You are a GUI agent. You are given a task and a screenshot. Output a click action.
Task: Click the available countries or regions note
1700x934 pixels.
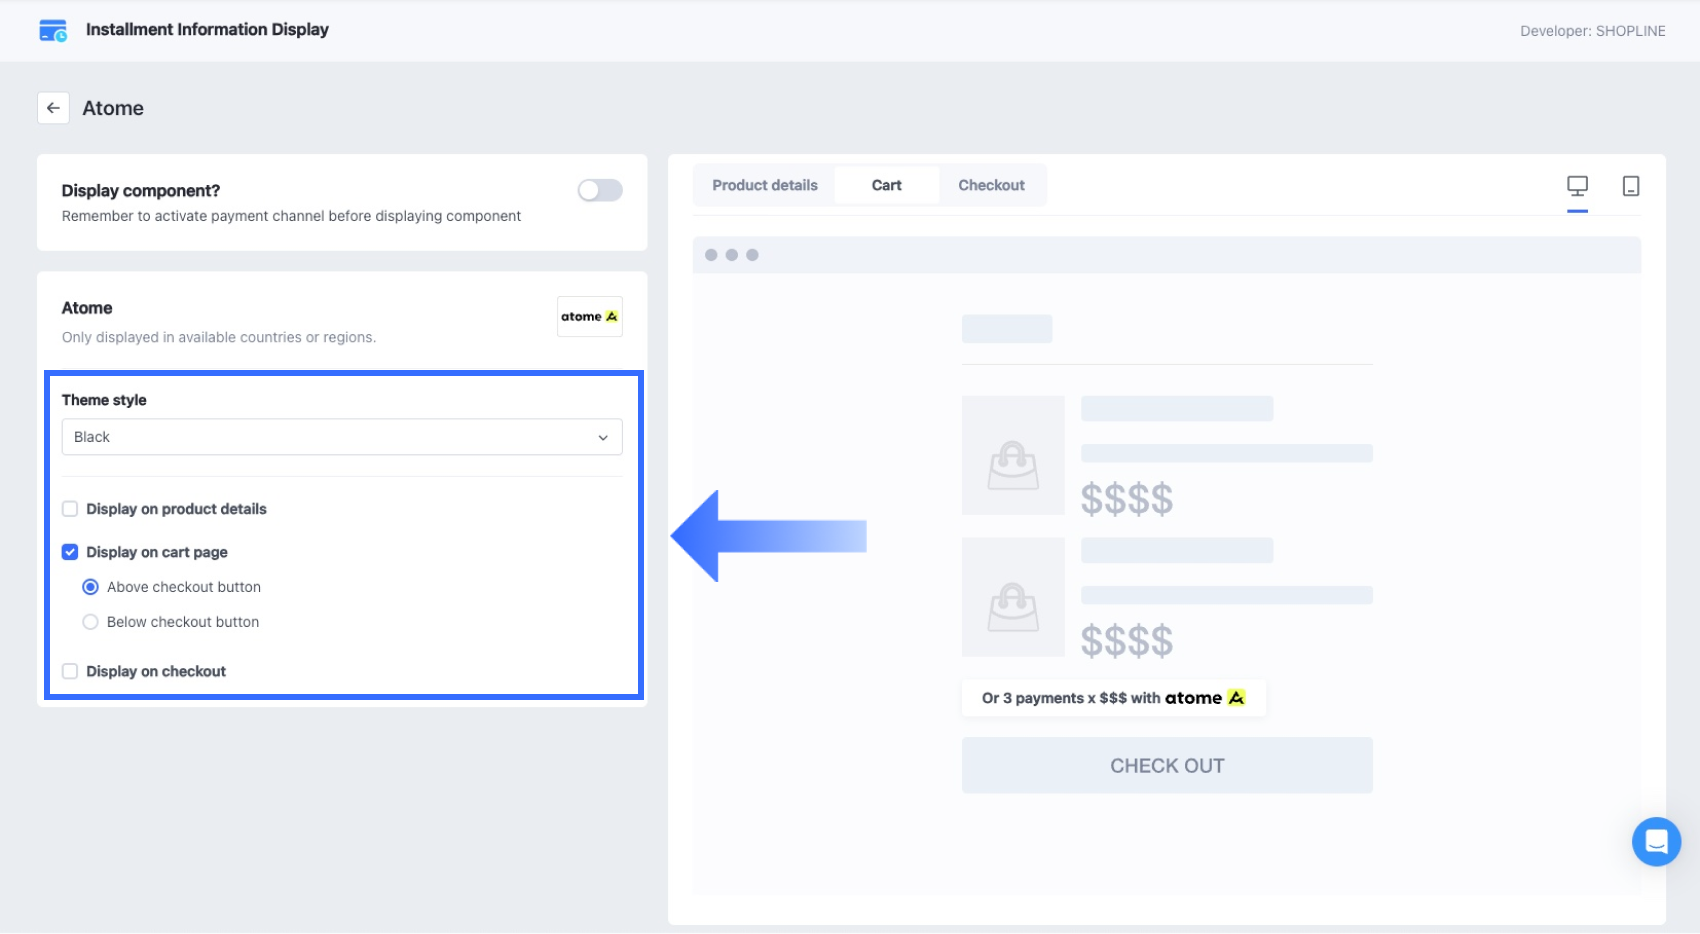click(219, 337)
